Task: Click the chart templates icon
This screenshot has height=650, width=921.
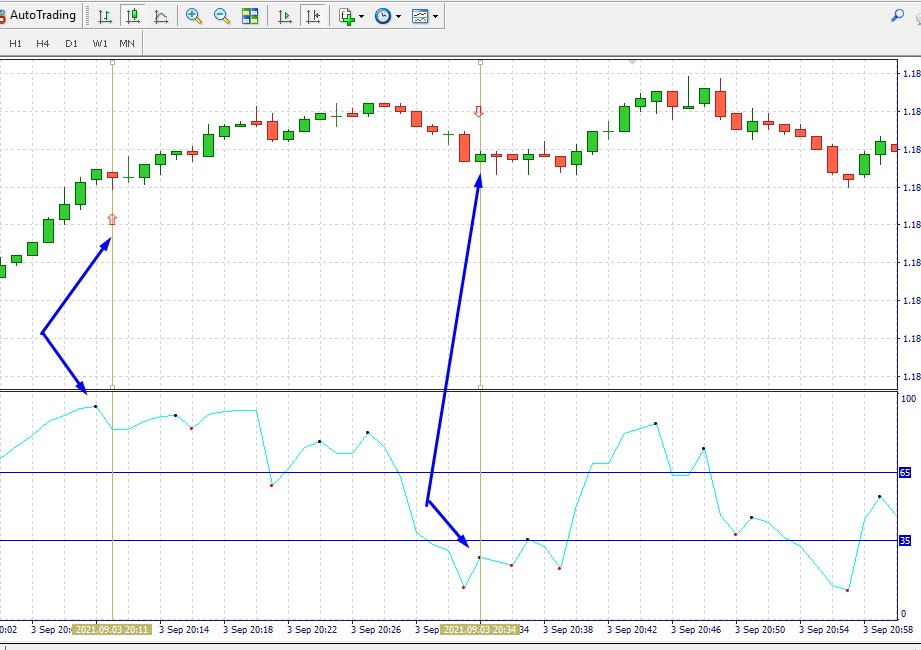Action: (x=420, y=16)
